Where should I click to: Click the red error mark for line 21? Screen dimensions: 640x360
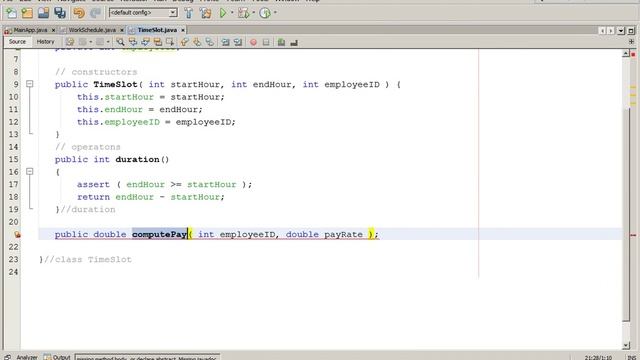pyautogui.click(x=633, y=235)
